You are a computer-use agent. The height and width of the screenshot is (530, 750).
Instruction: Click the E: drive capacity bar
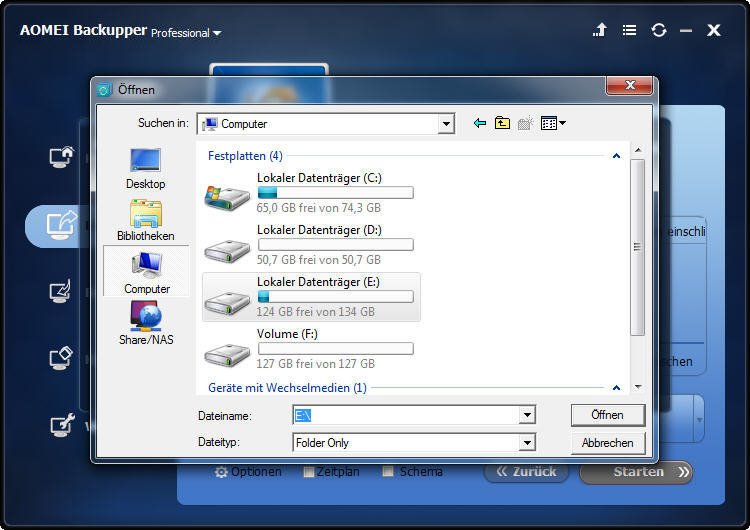[335, 297]
